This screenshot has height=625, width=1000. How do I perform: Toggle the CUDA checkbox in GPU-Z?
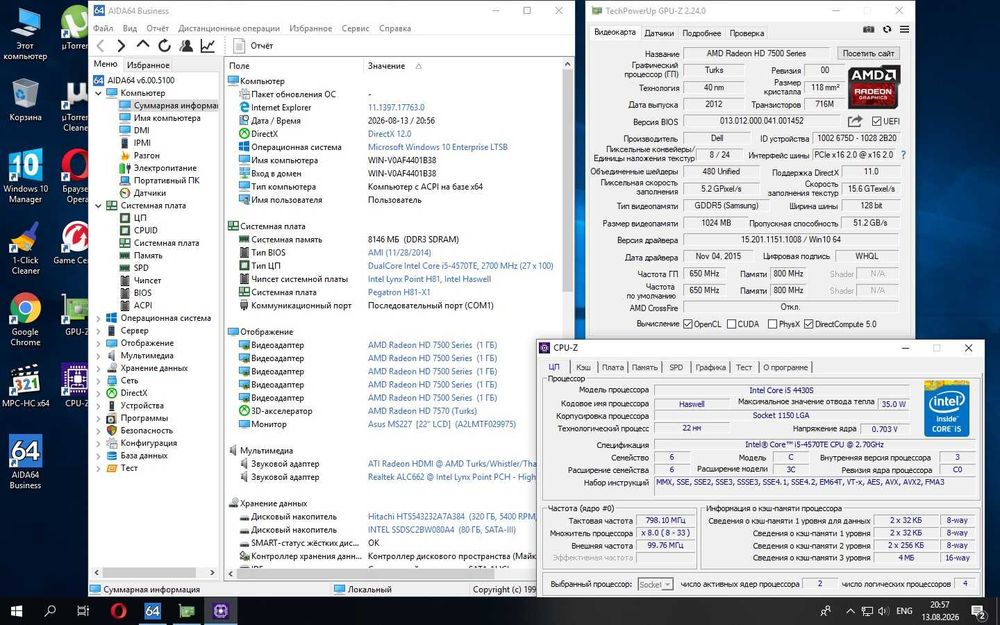pyautogui.click(x=732, y=324)
